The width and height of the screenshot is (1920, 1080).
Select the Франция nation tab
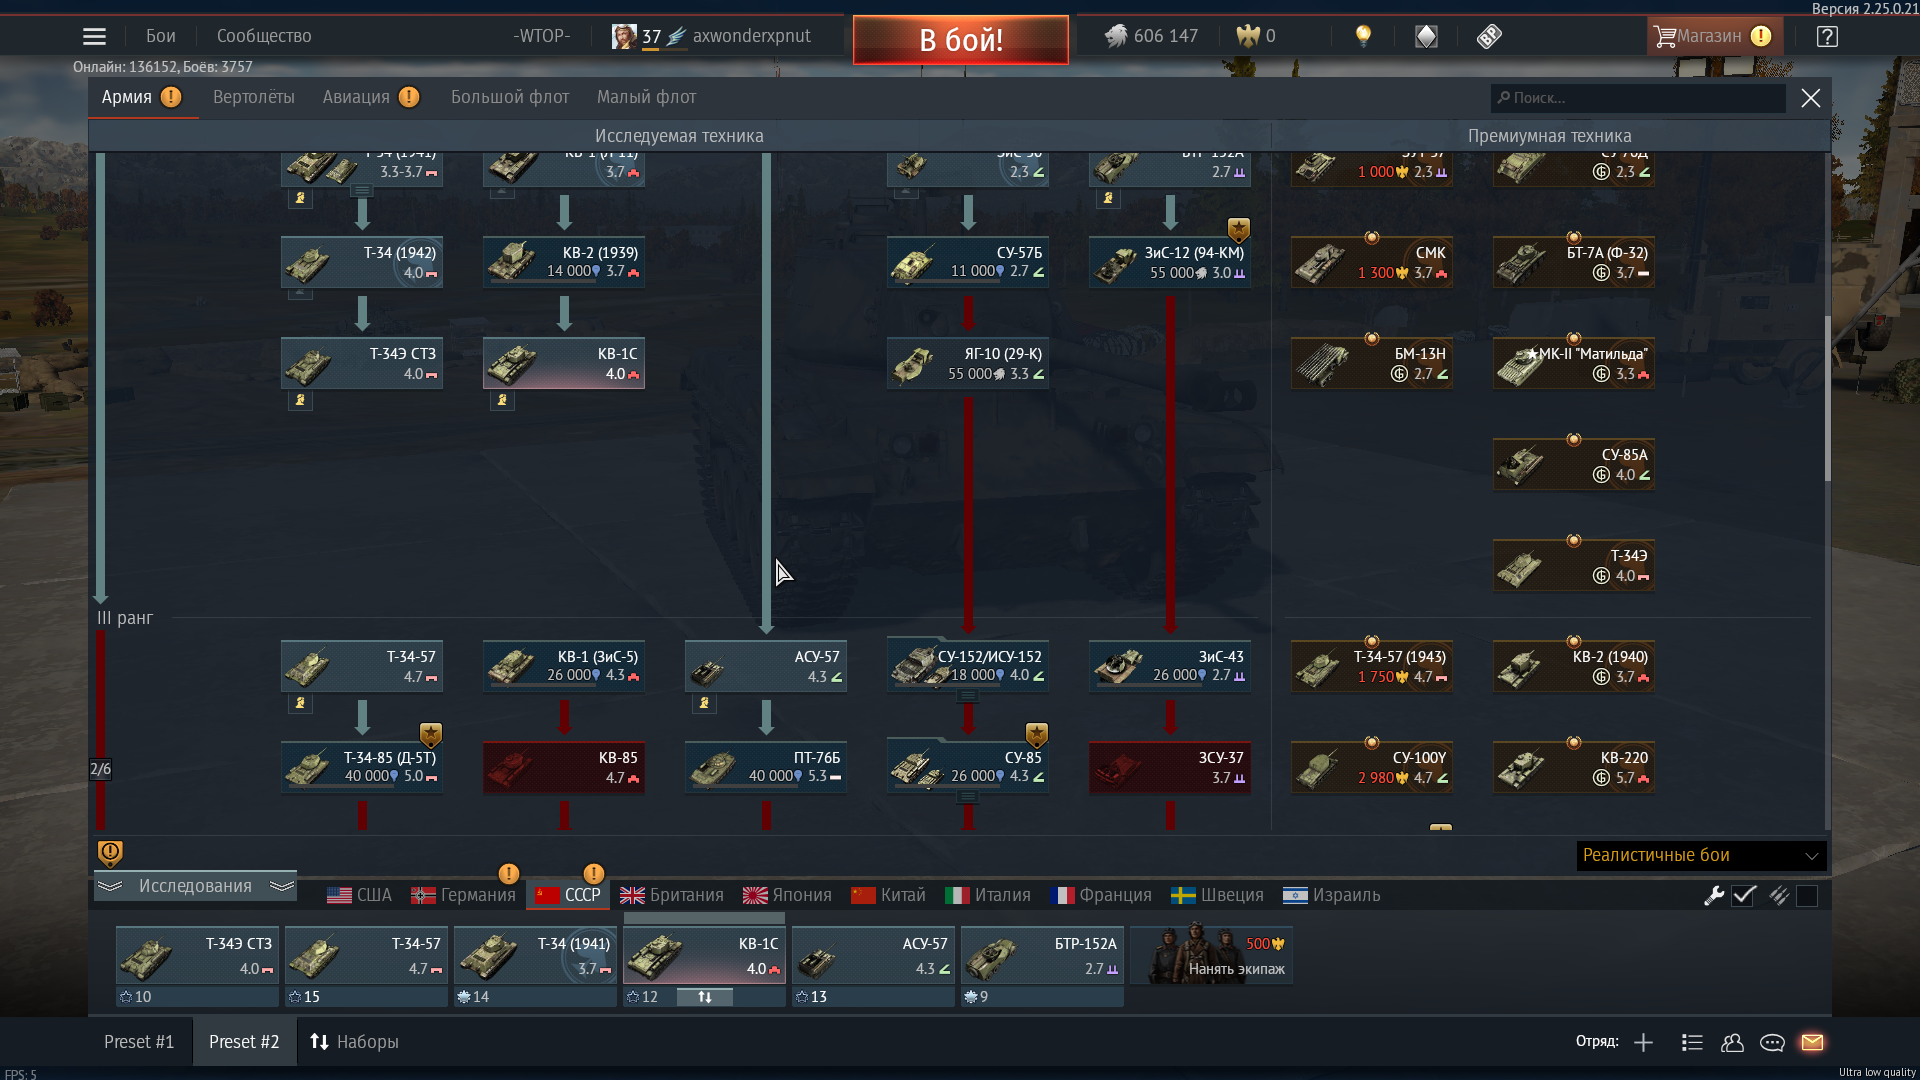(1101, 895)
